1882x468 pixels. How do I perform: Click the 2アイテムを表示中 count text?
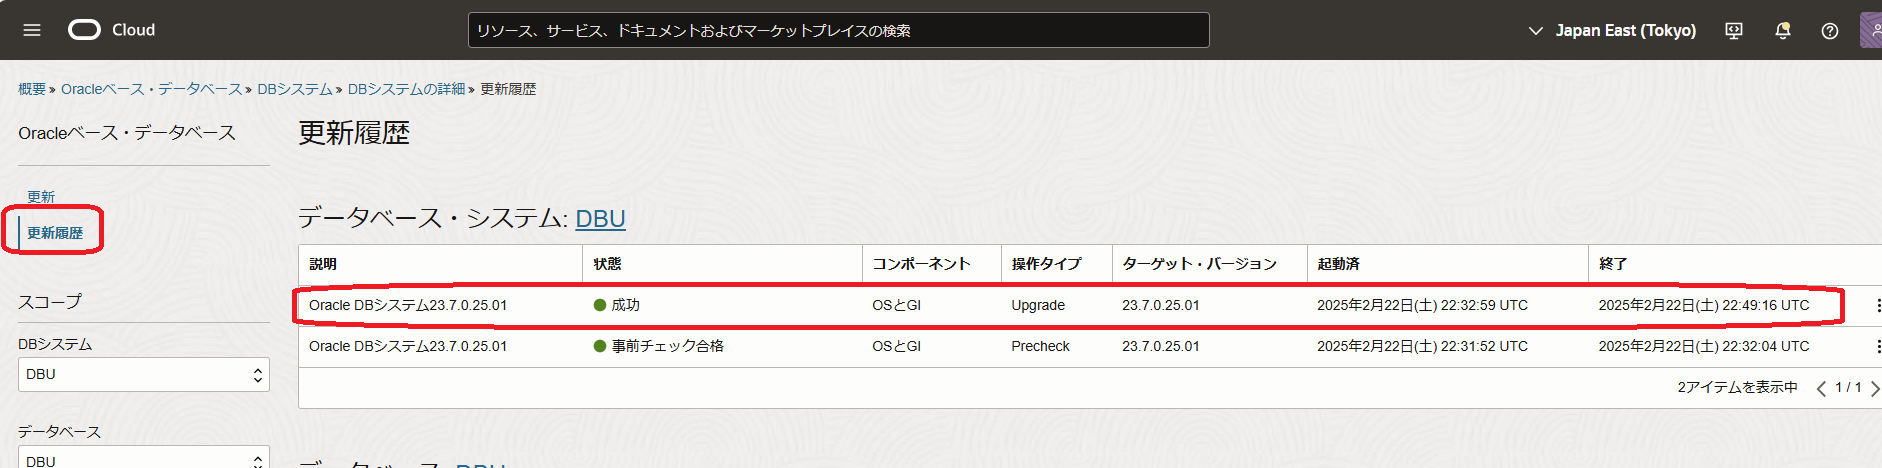pyautogui.click(x=1737, y=387)
